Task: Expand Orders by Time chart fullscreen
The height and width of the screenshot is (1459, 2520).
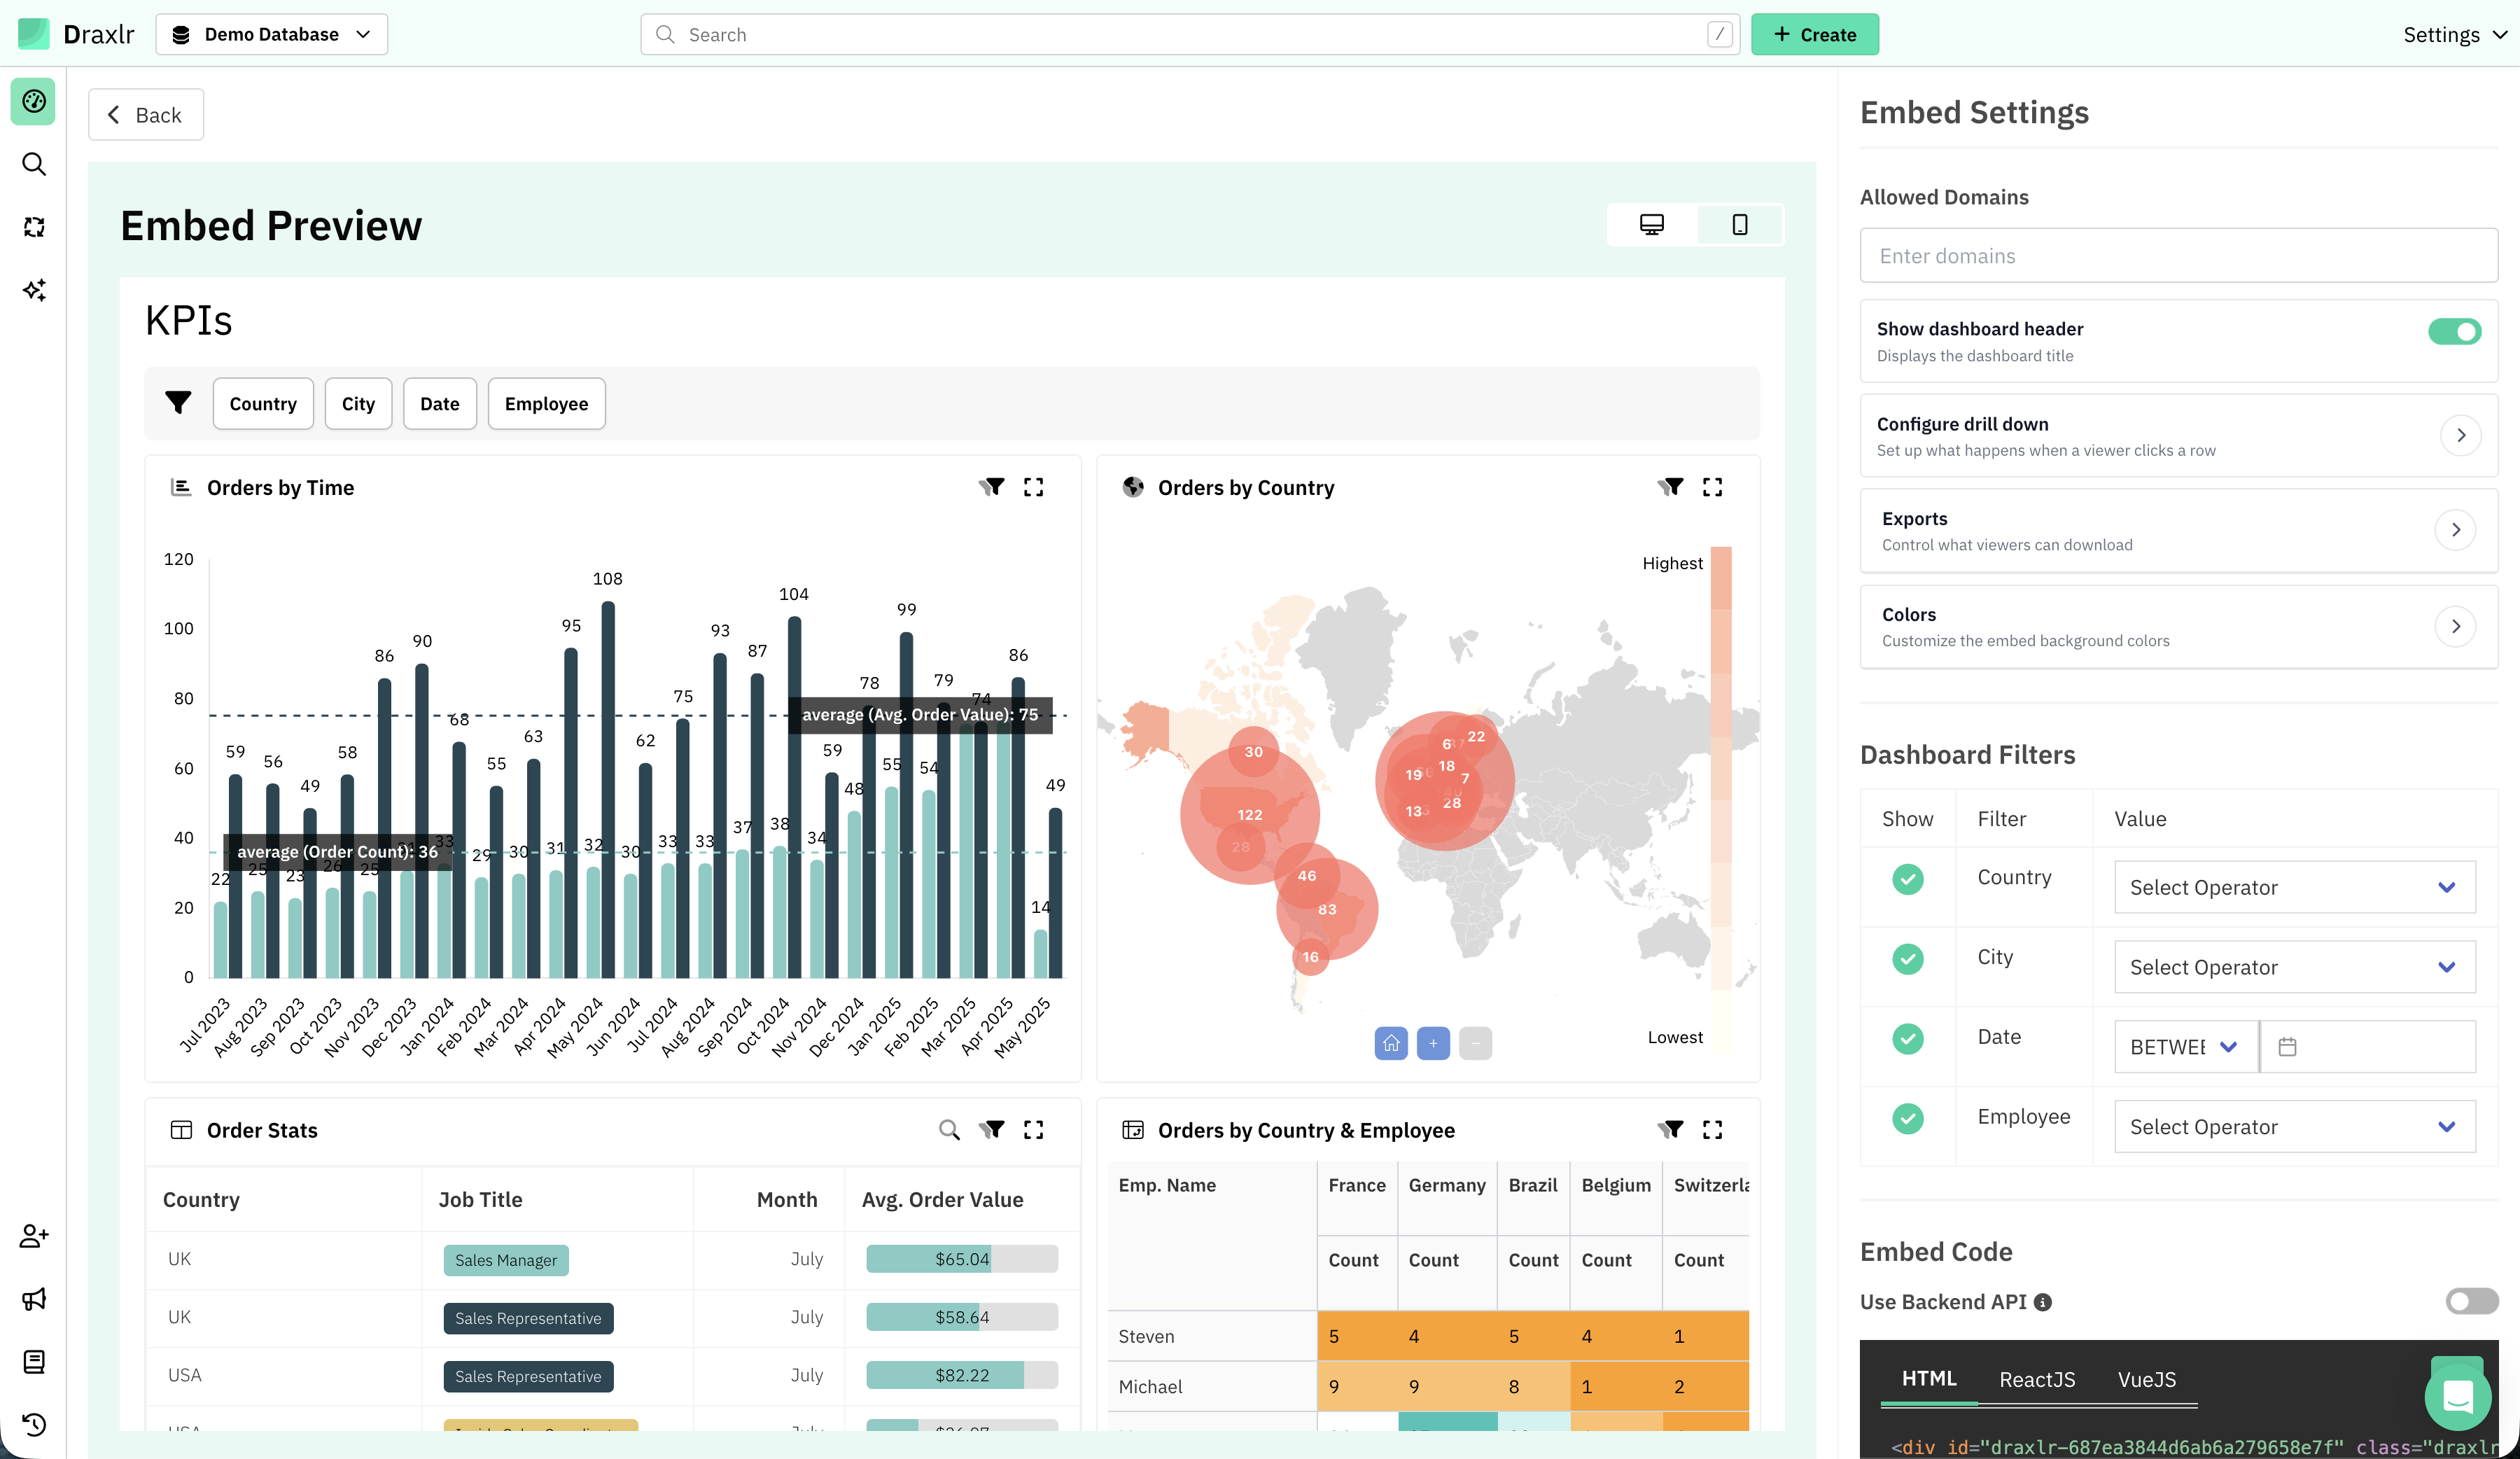Action: 1033,487
